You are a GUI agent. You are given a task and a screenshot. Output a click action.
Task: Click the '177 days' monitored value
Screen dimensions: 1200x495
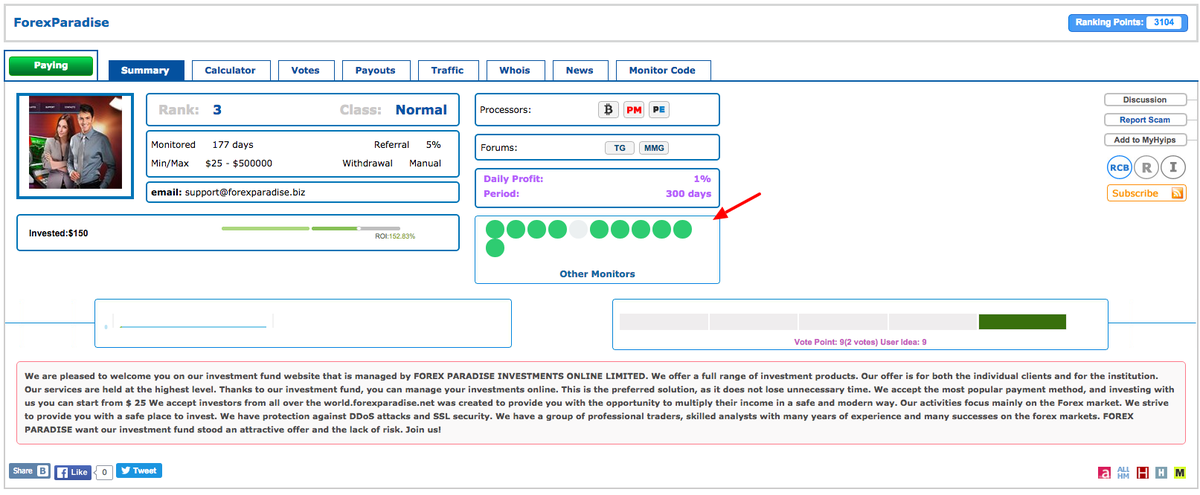click(234, 145)
